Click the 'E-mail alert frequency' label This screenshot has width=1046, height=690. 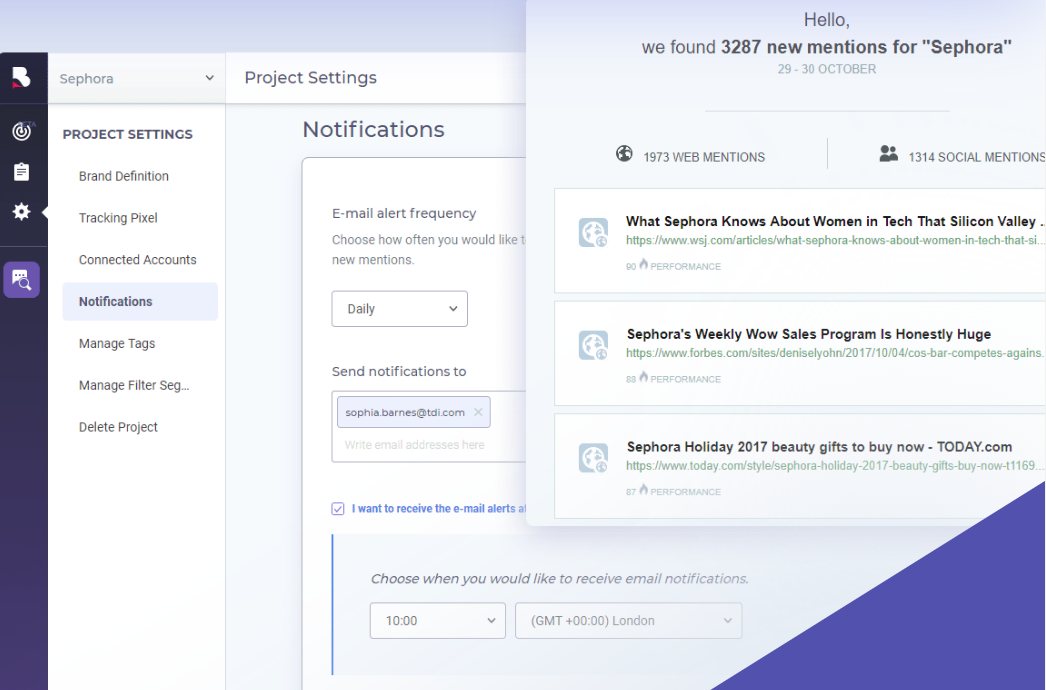(x=404, y=214)
